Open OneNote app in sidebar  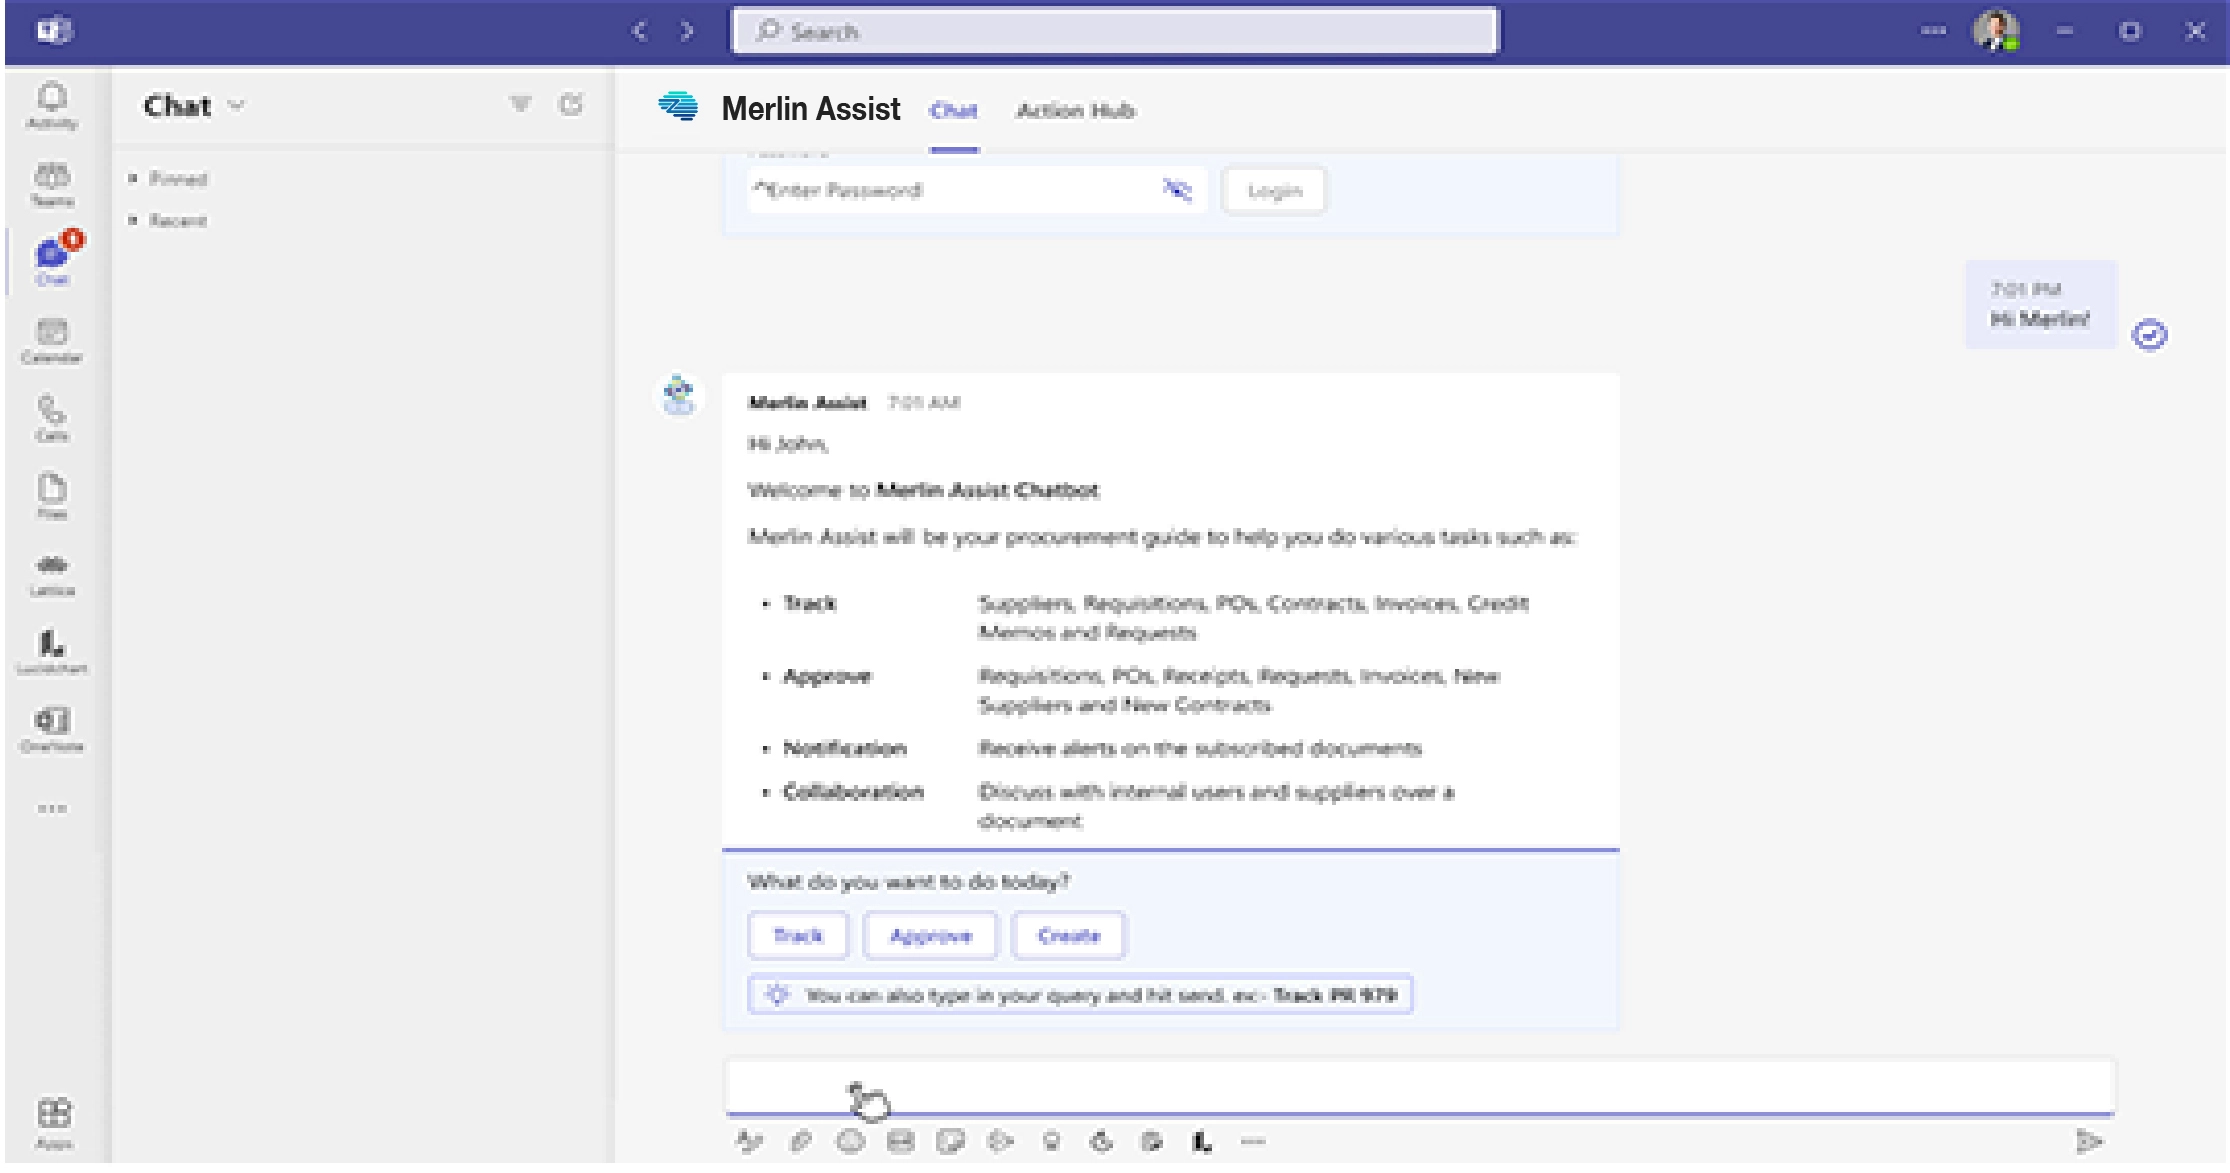point(52,729)
